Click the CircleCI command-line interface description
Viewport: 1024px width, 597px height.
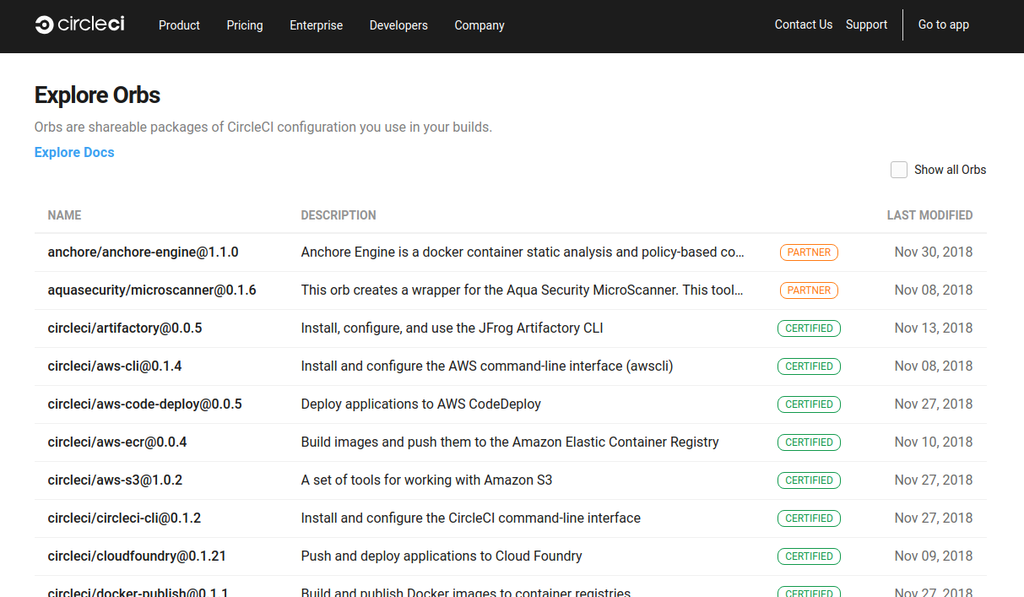click(x=471, y=518)
